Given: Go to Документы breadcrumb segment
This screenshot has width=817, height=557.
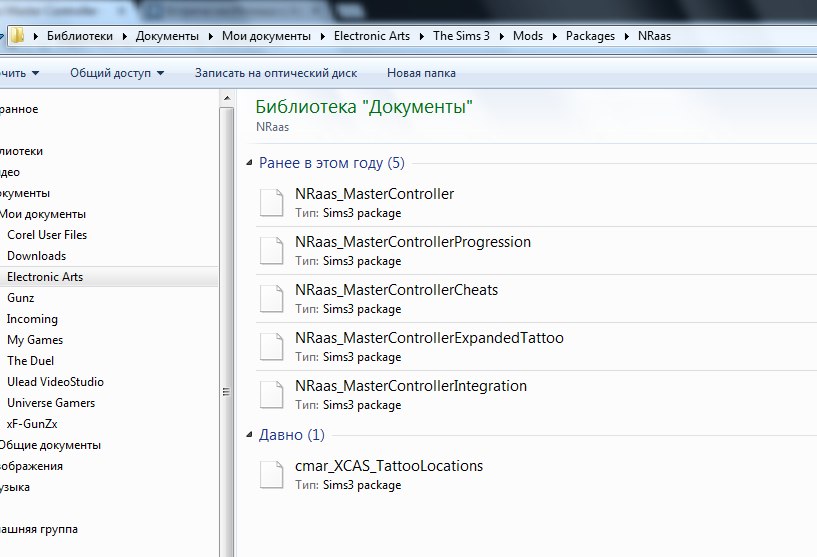Looking at the screenshot, I should 167,36.
